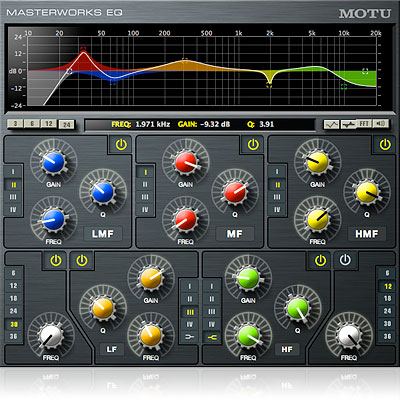Viewport: 400px width, 400px height.
Task: Select filter type IV for LMF band
Action: coord(13,210)
